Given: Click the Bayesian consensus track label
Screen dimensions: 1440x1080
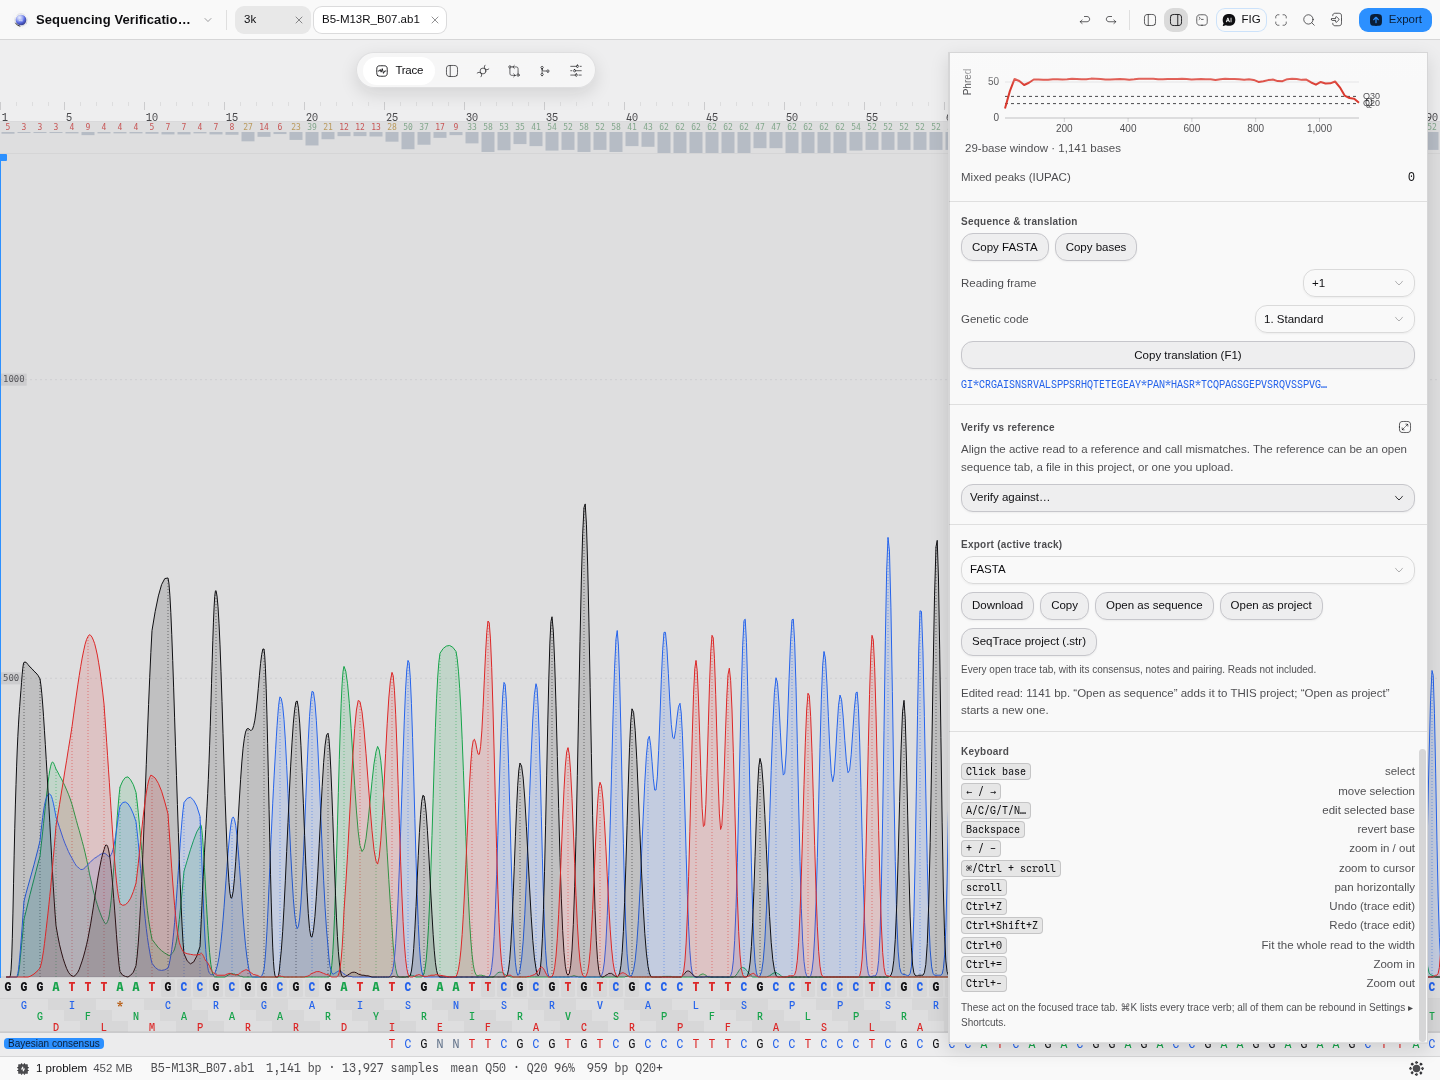Looking at the screenshot, I should click(54, 1043).
